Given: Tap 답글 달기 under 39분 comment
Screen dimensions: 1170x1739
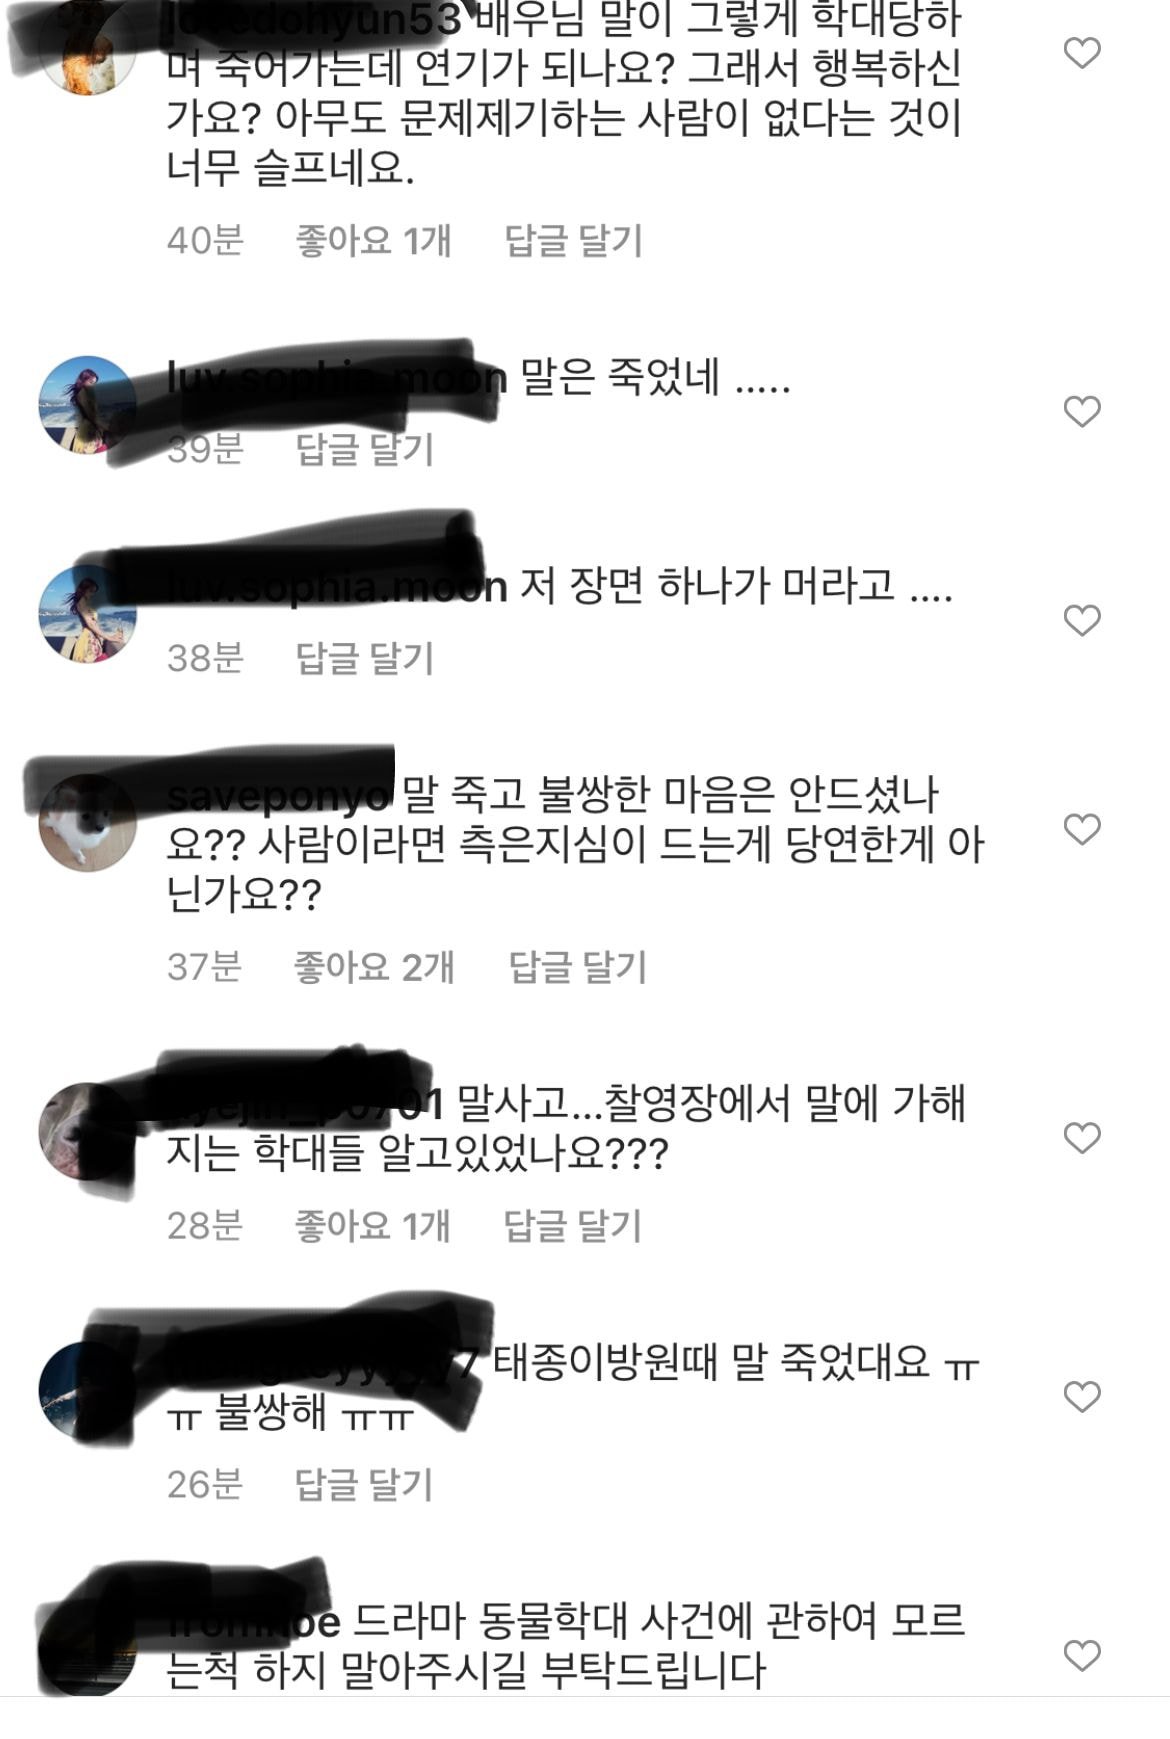Looking at the screenshot, I should 365,449.
